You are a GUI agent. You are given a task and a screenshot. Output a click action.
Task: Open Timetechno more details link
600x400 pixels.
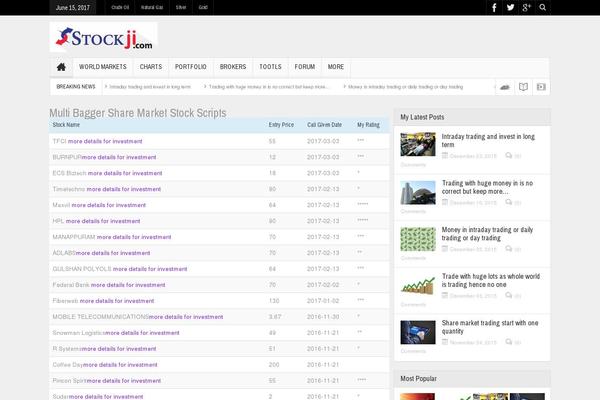pos(124,189)
